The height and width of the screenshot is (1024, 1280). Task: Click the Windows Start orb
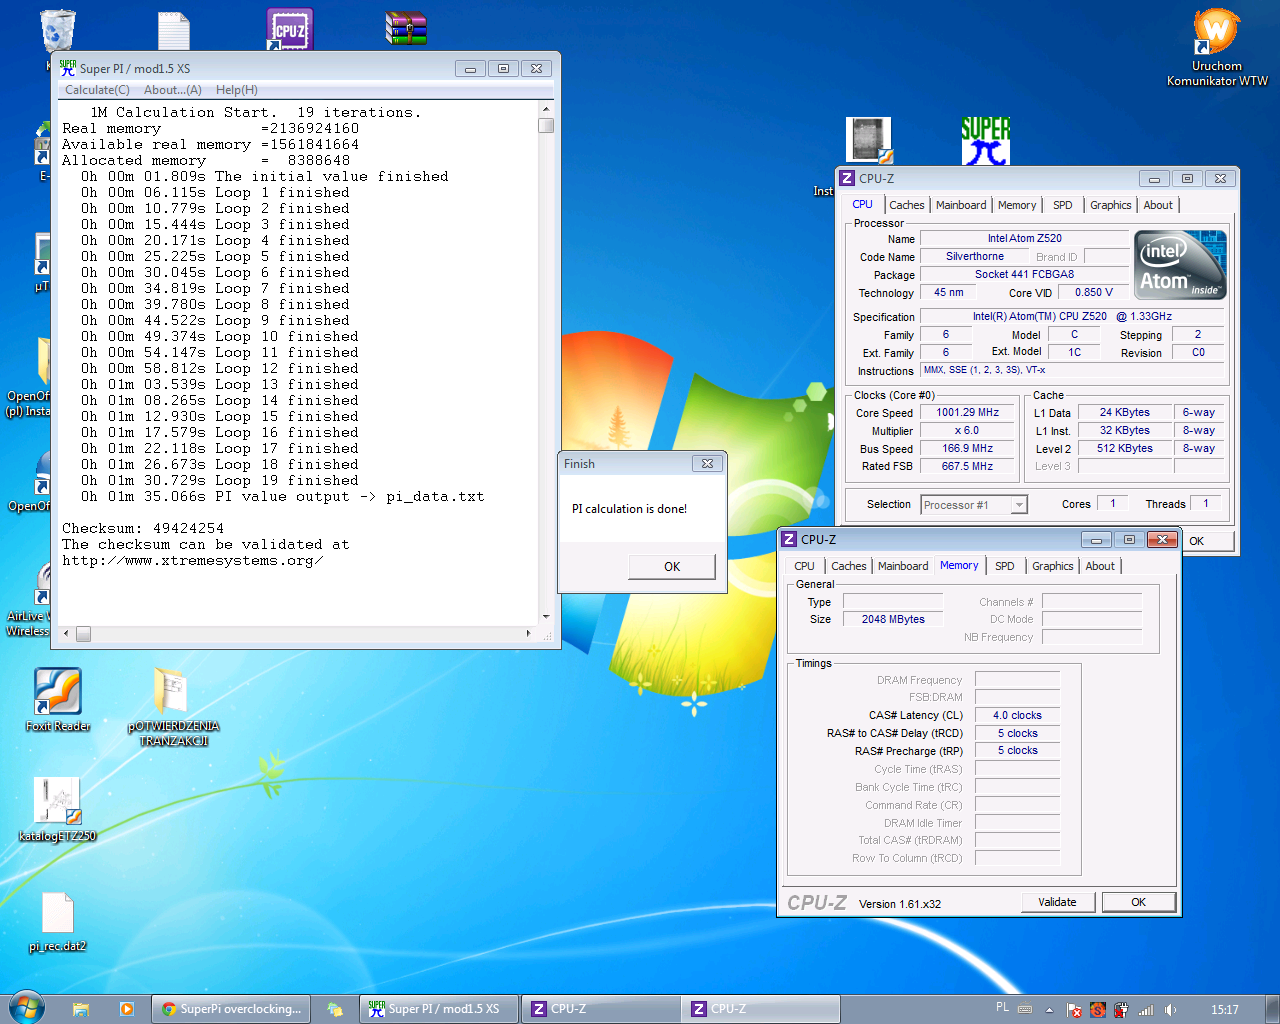26,1008
